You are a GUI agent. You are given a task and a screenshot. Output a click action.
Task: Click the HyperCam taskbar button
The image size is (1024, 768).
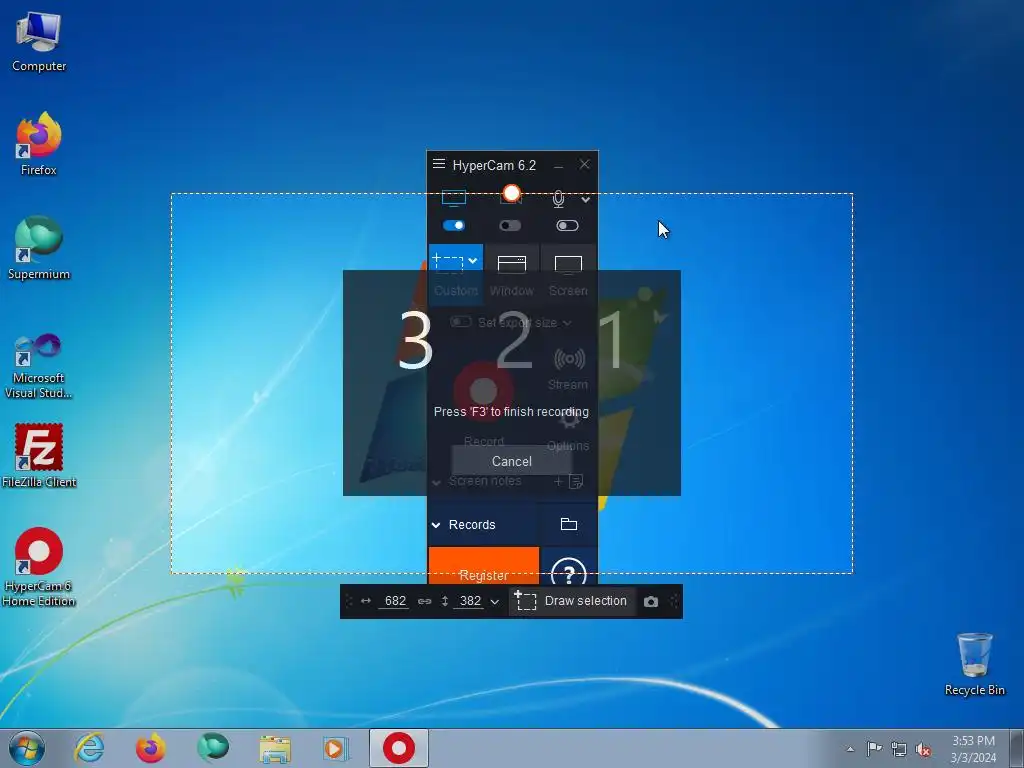pos(398,748)
